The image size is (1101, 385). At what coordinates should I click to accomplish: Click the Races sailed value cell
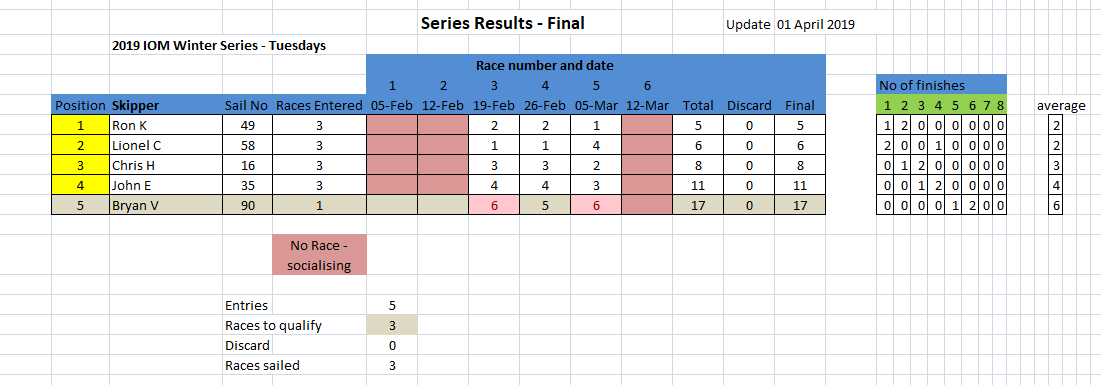(392, 365)
